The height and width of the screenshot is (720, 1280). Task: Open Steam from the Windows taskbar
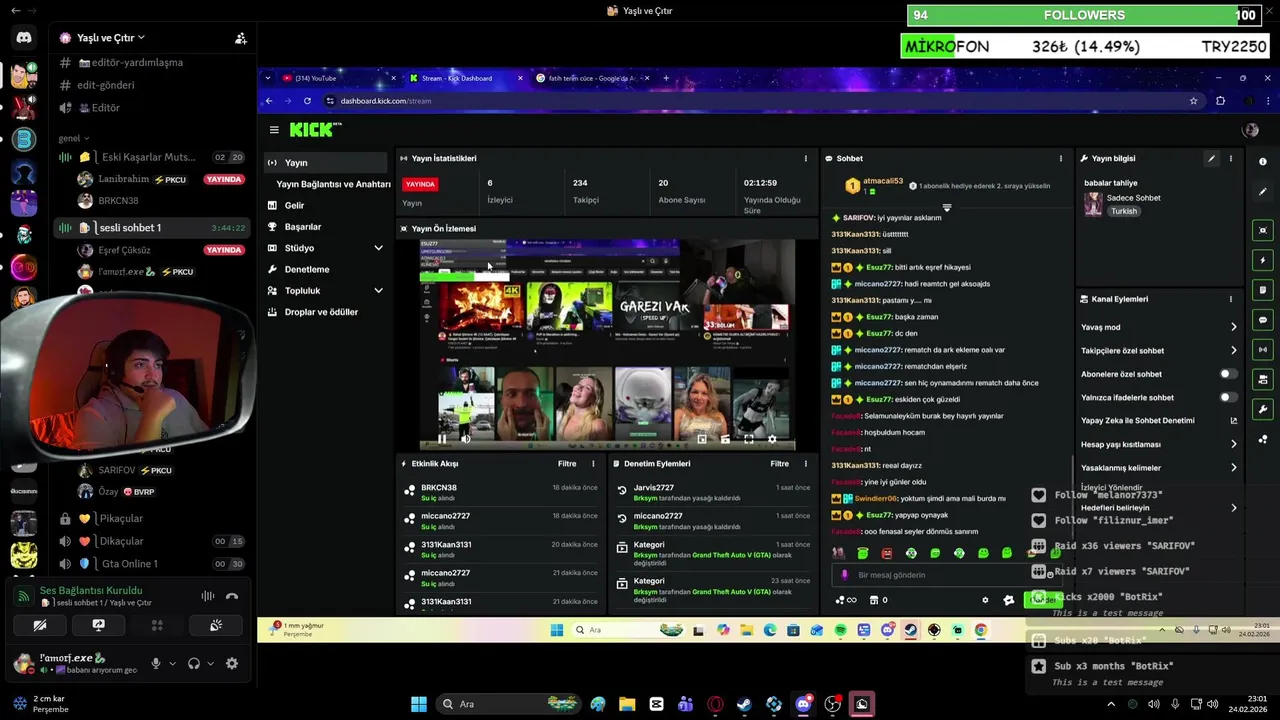pos(744,704)
